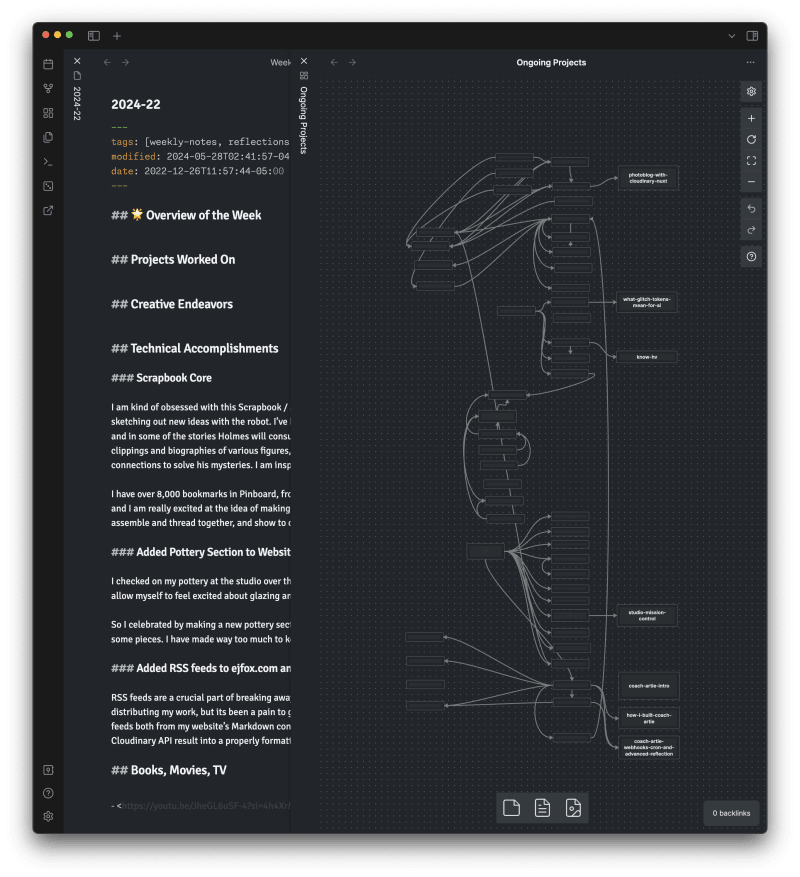Screen dimensions: 800x877
Task: Click the Projects Worked On heading
Action: tap(173, 260)
